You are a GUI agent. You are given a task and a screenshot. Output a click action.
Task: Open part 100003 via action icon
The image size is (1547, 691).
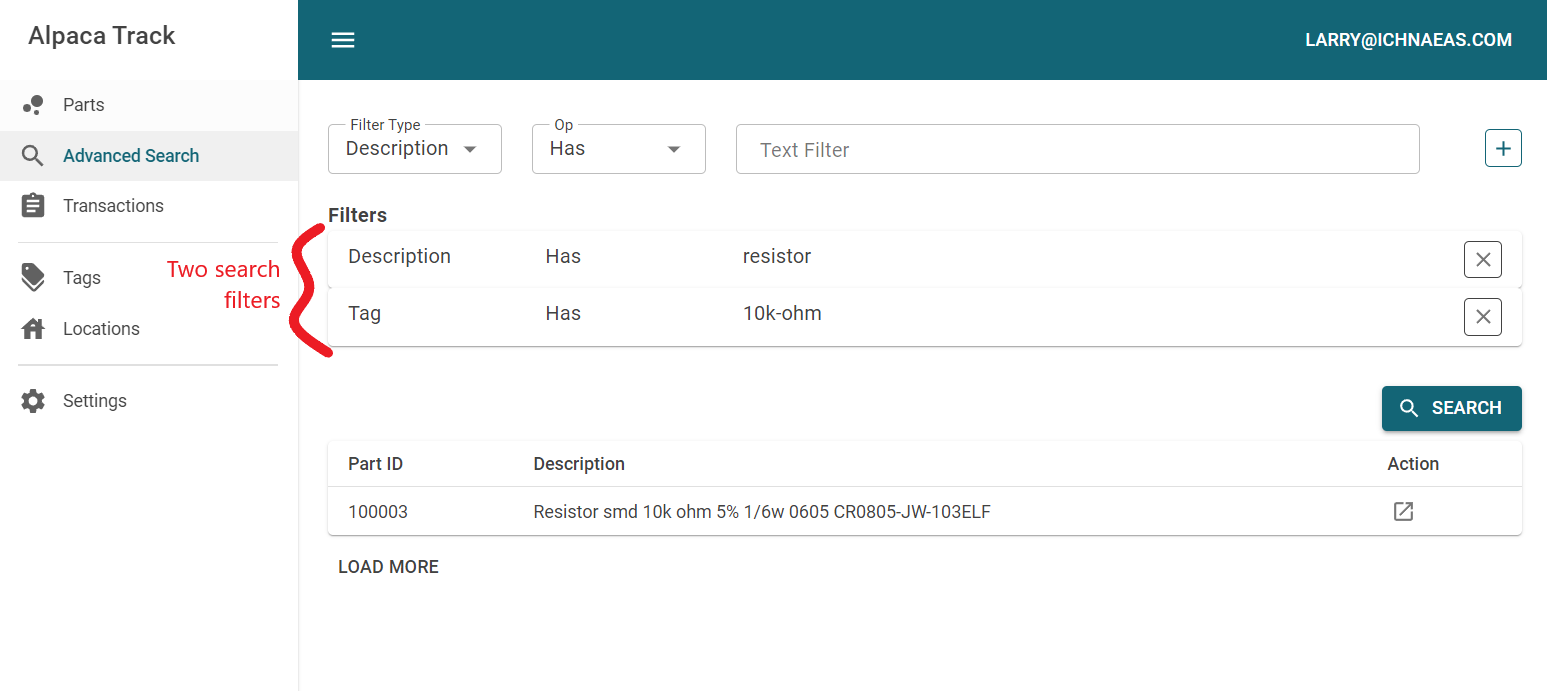[x=1403, y=512]
